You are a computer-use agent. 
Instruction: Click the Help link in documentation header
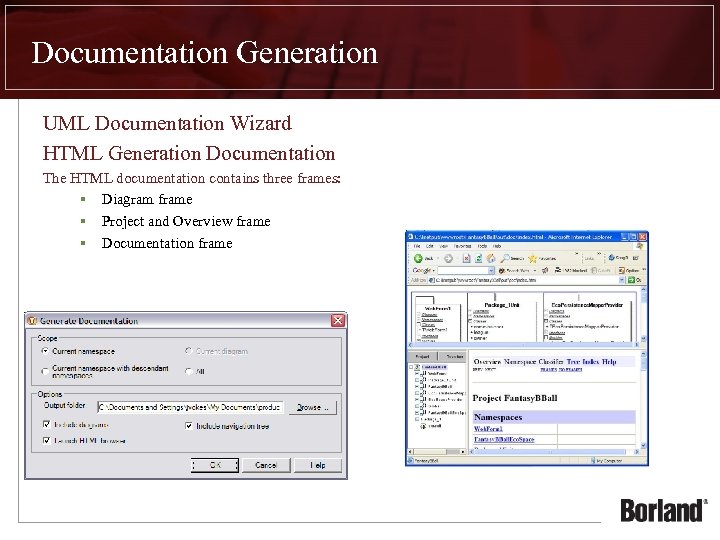pyautogui.click(x=609, y=362)
